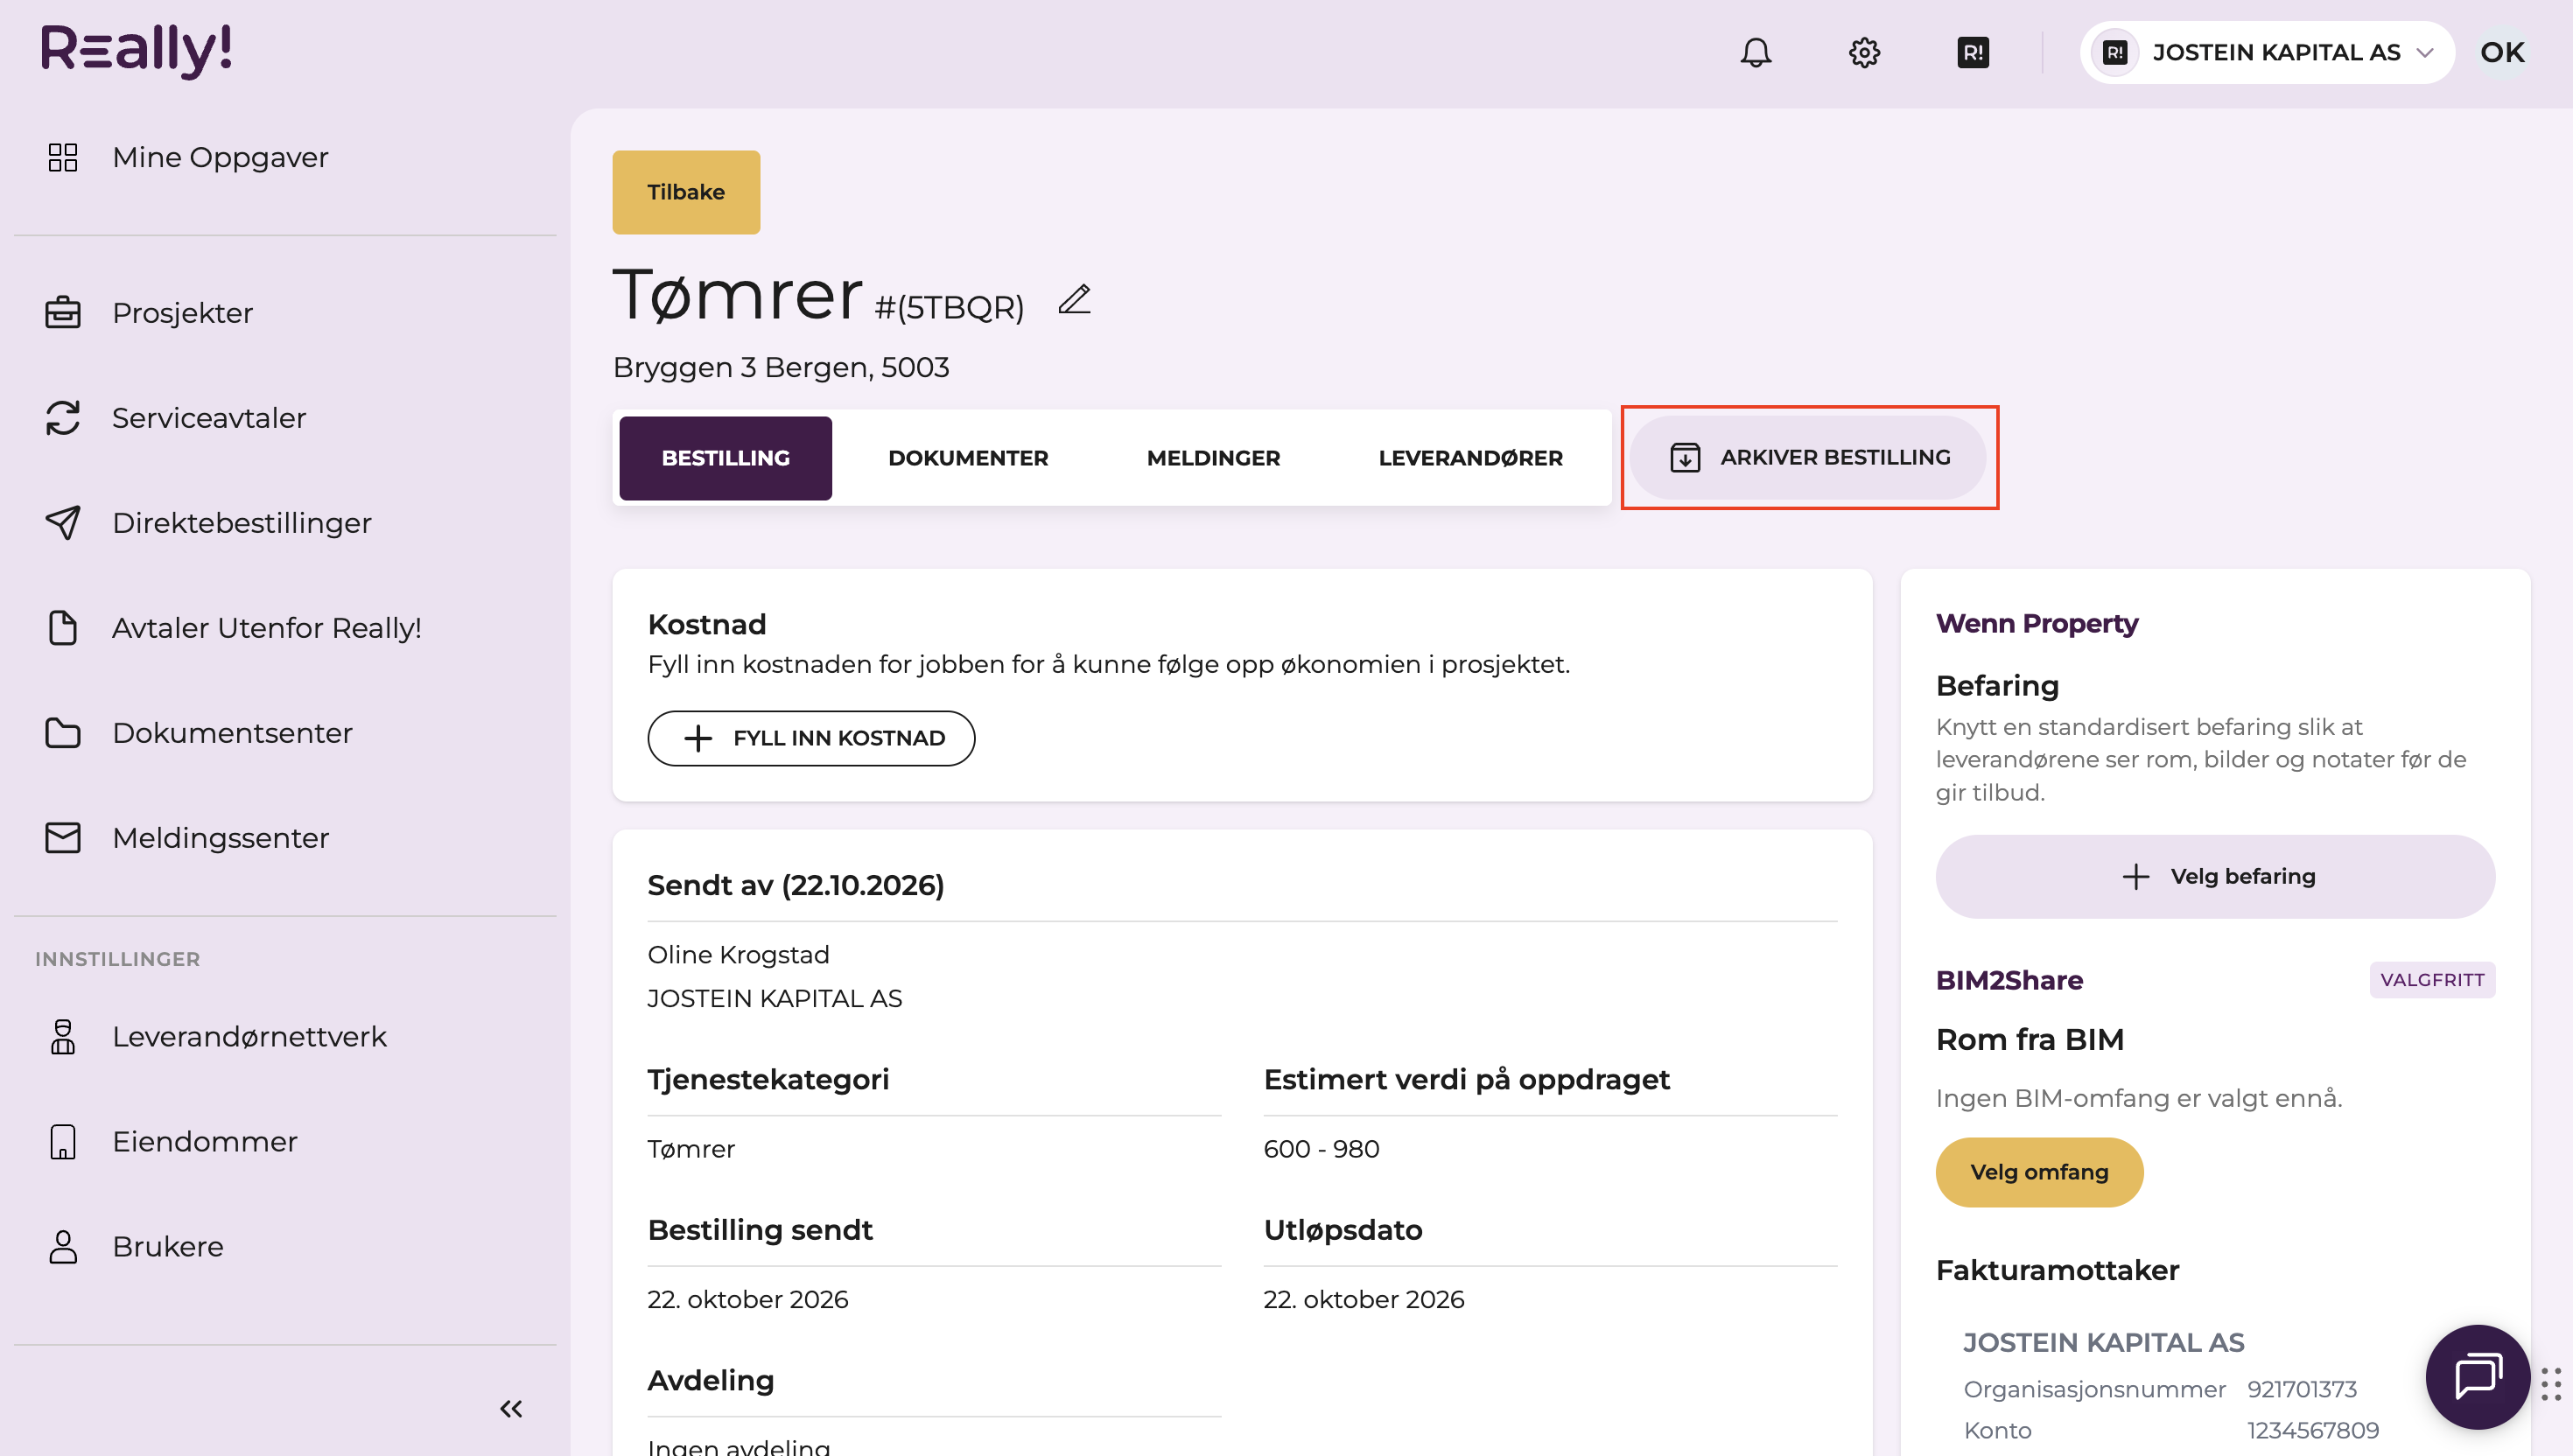The image size is (2573, 1456).
Task: Click the Tilbake button
Action: point(686,192)
